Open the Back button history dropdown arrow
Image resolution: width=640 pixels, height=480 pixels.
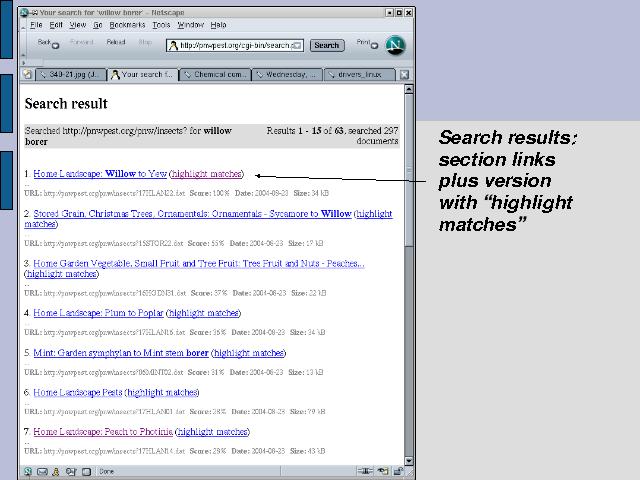pos(55,46)
